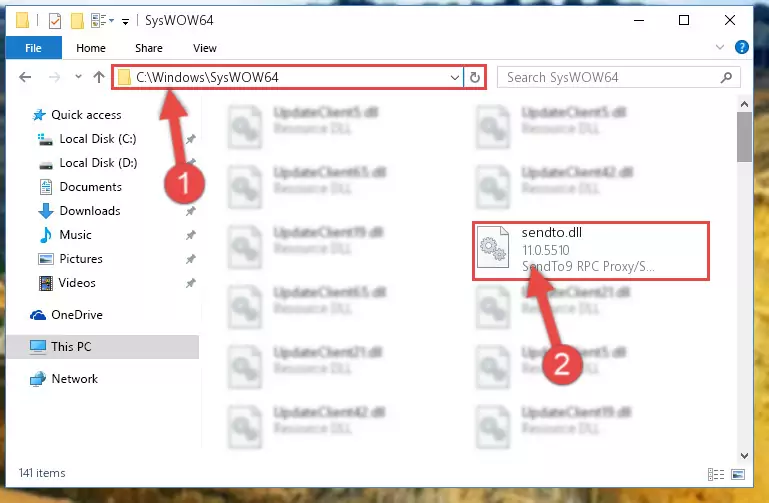Expand address bar history dropdown
This screenshot has width=769, height=503.
point(455,77)
